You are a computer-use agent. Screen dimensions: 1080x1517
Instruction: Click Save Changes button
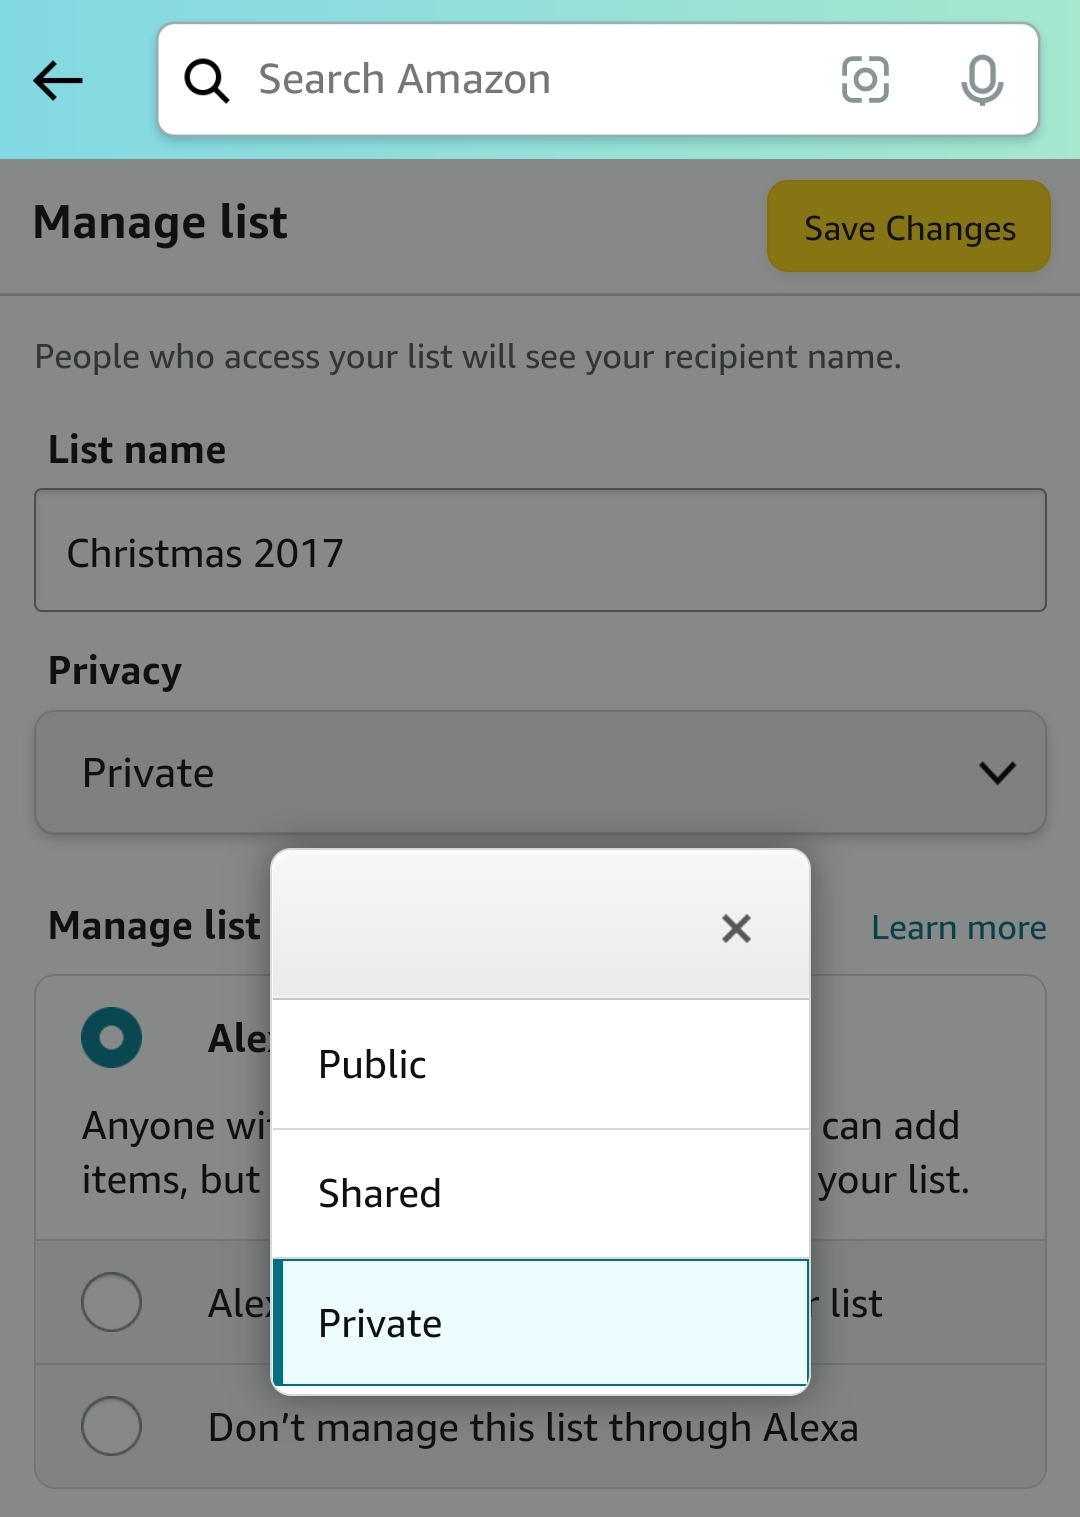pos(908,227)
